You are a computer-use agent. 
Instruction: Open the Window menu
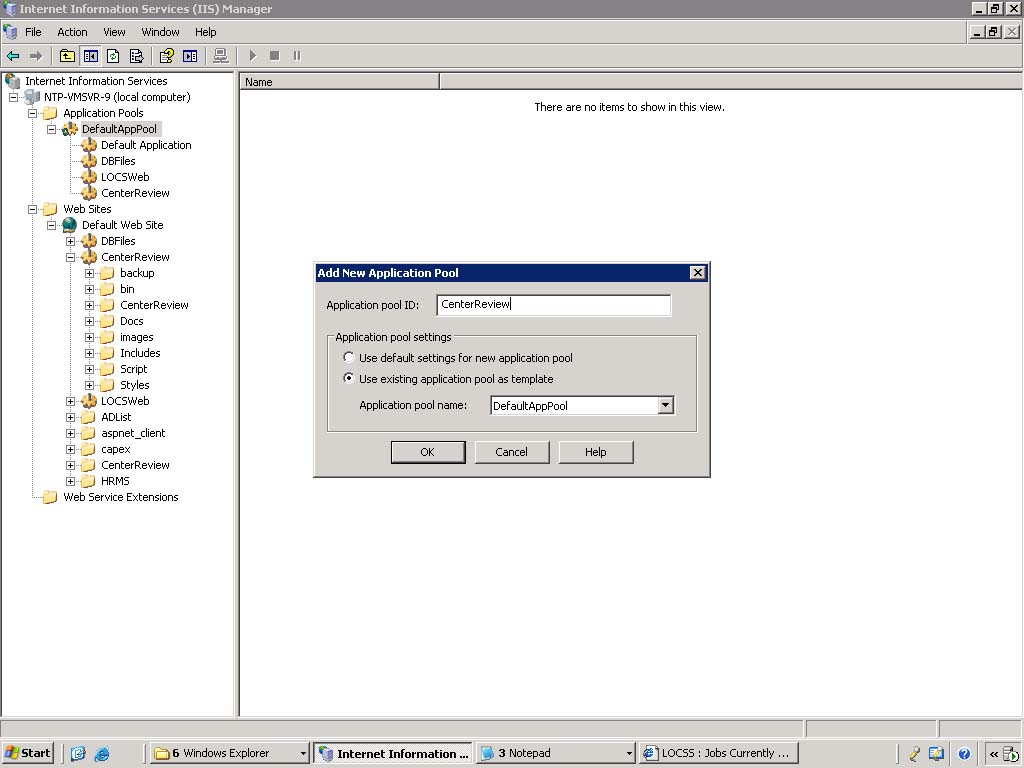click(x=161, y=32)
